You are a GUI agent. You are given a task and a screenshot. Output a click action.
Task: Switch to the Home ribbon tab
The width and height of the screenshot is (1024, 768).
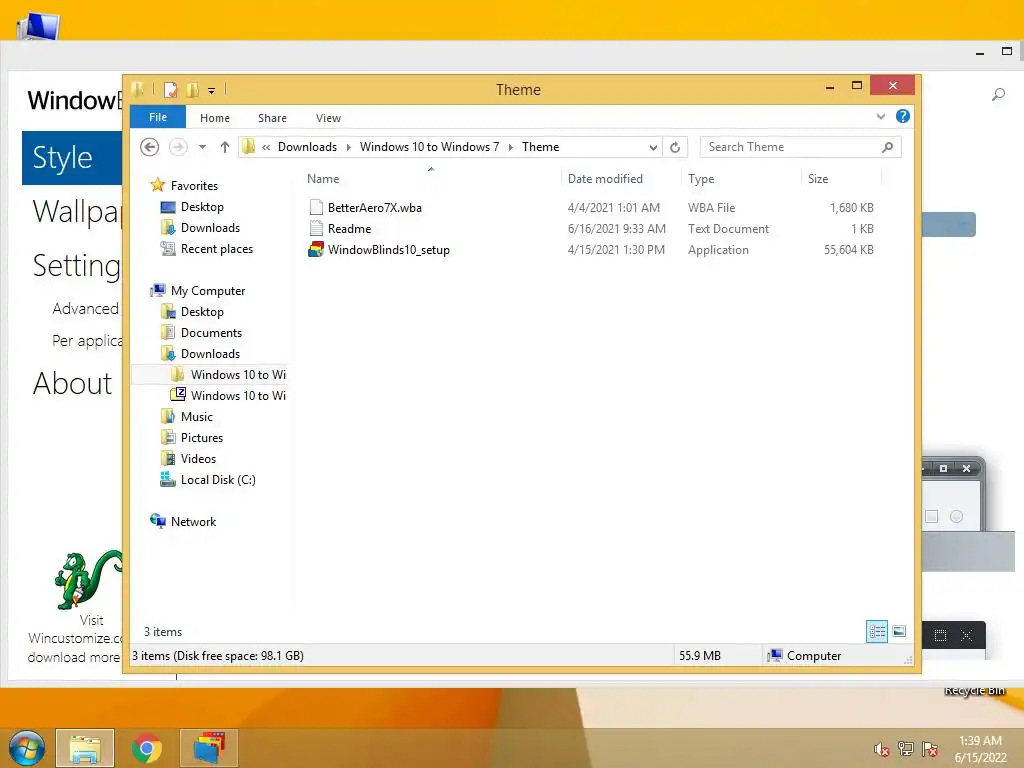click(215, 118)
